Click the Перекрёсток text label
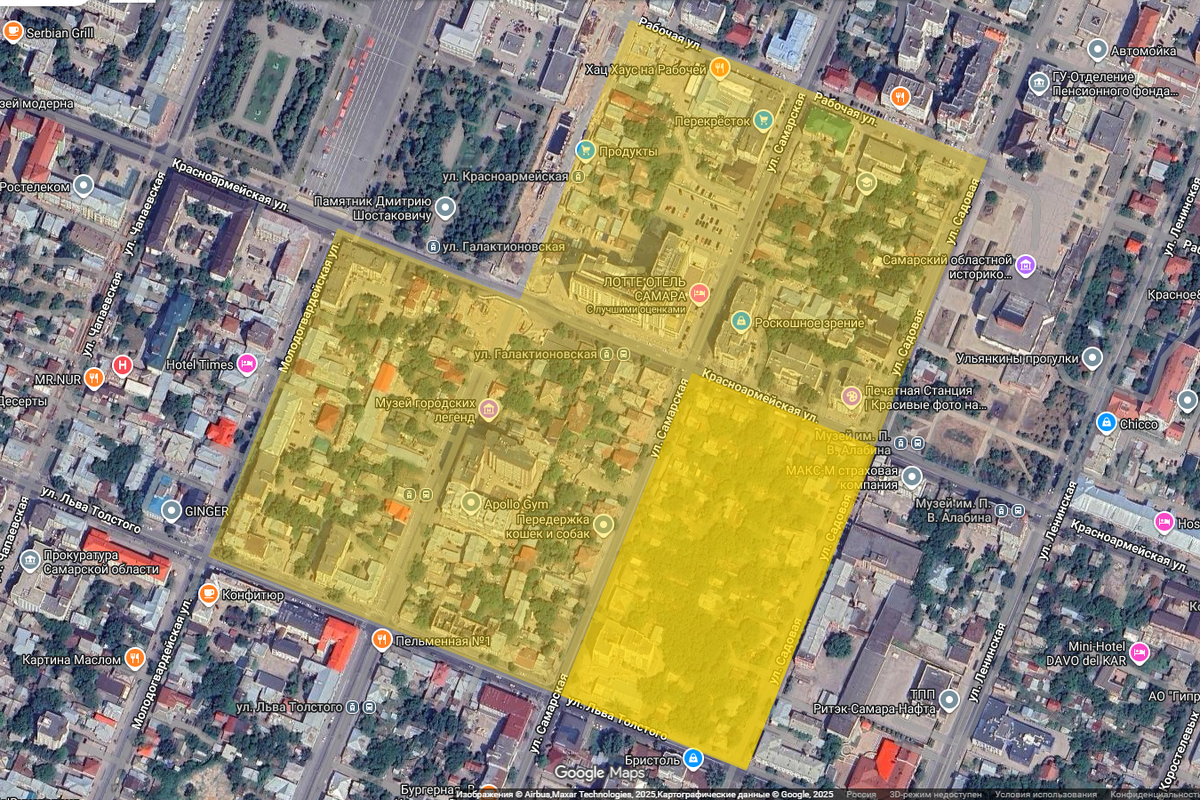The width and height of the screenshot is (1200, 800). point(713,120)
